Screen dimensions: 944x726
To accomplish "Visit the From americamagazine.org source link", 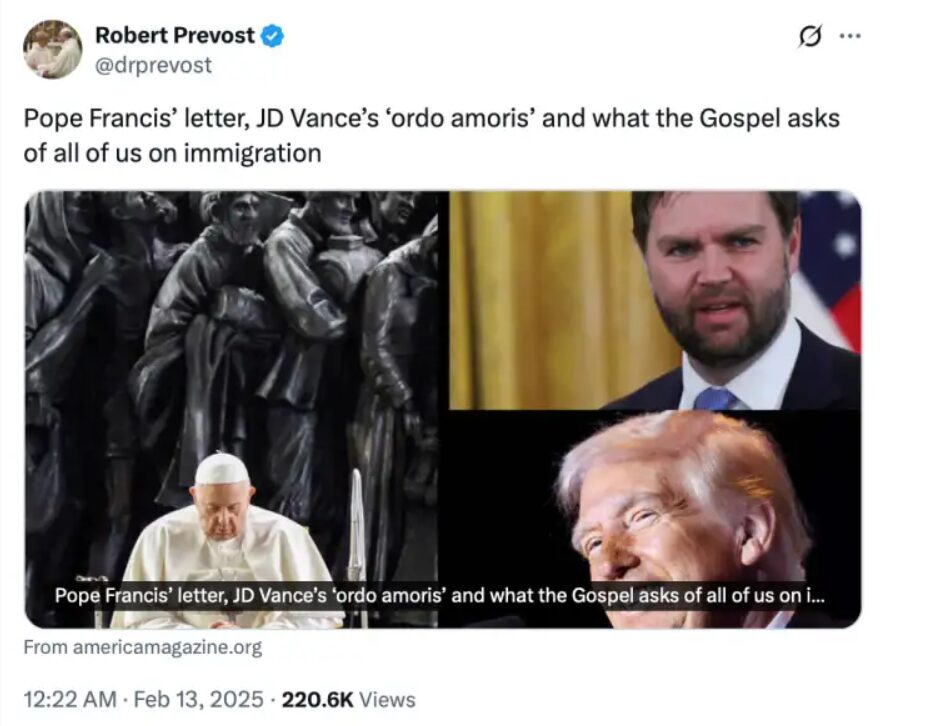I will coord(143,647).
